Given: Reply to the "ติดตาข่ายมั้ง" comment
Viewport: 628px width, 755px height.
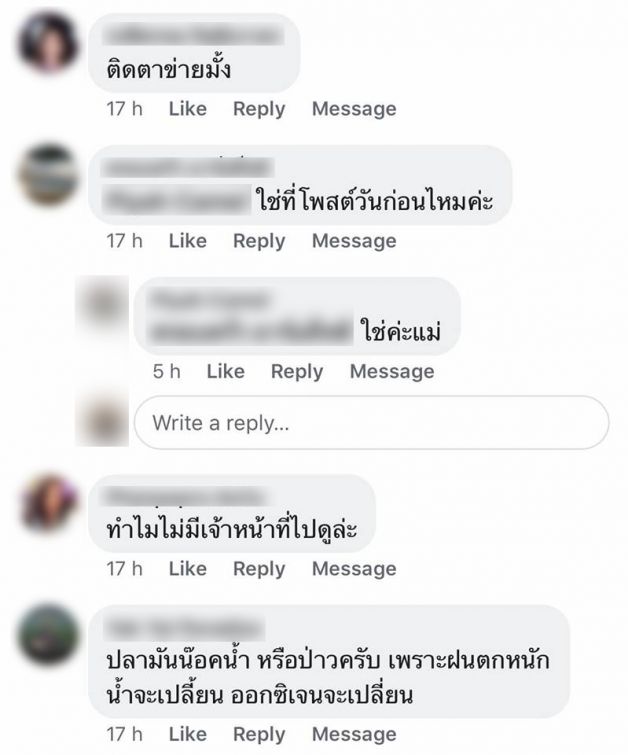Looking at the screenshot, I should [259, 109].
